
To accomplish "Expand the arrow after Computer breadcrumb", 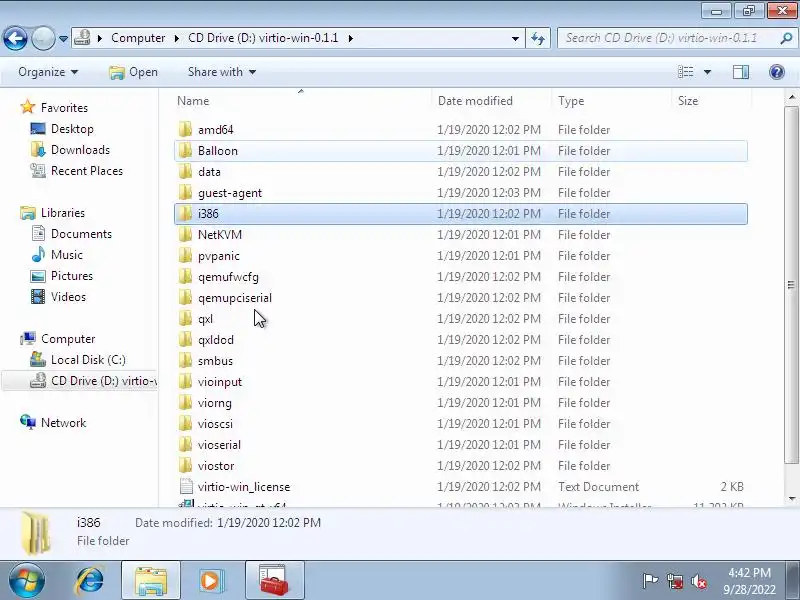I will (x=177, y=38).
